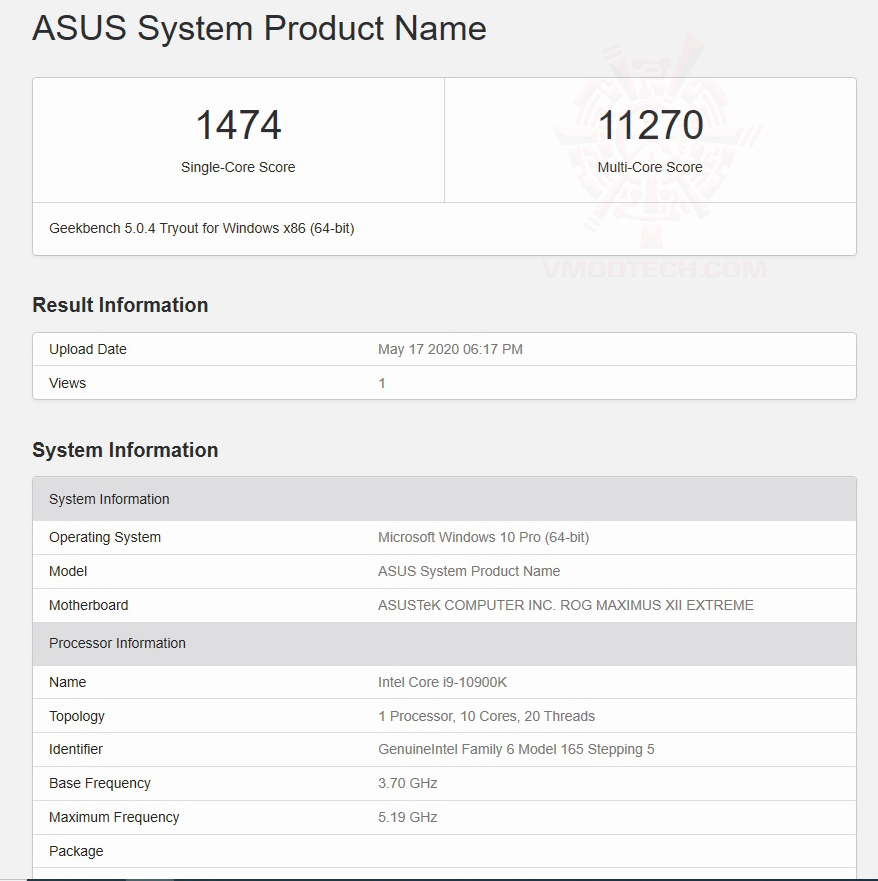Collapse the Processor Information section
878x881 pixels.
point(115,644)
